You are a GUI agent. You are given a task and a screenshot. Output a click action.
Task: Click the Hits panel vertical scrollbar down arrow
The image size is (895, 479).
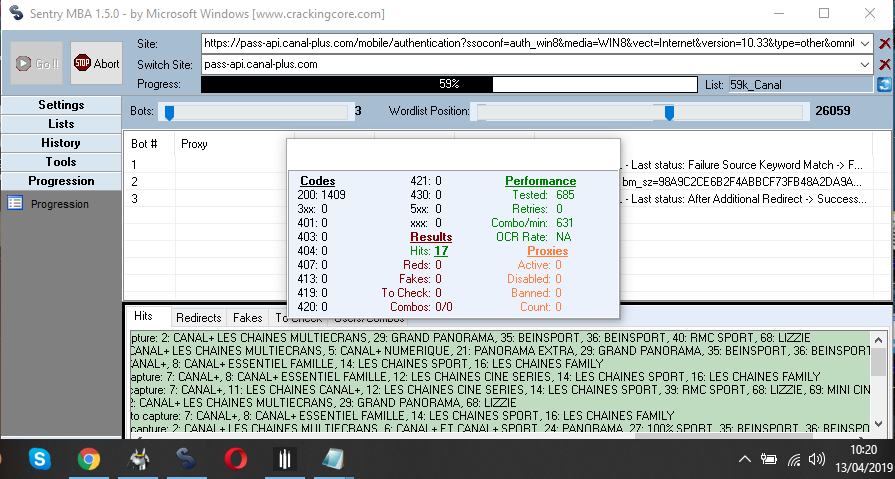click(x=878, y=425)
